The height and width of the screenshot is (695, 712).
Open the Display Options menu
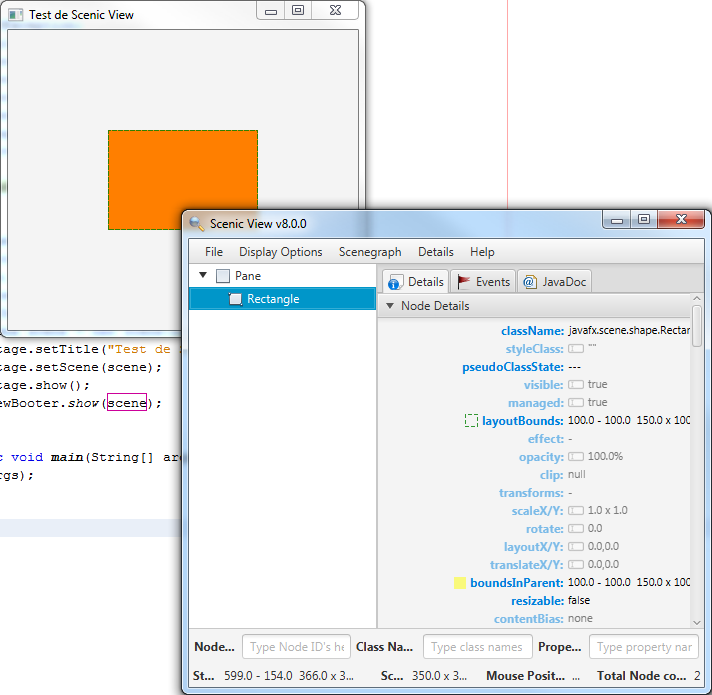(x=280, y=252)
